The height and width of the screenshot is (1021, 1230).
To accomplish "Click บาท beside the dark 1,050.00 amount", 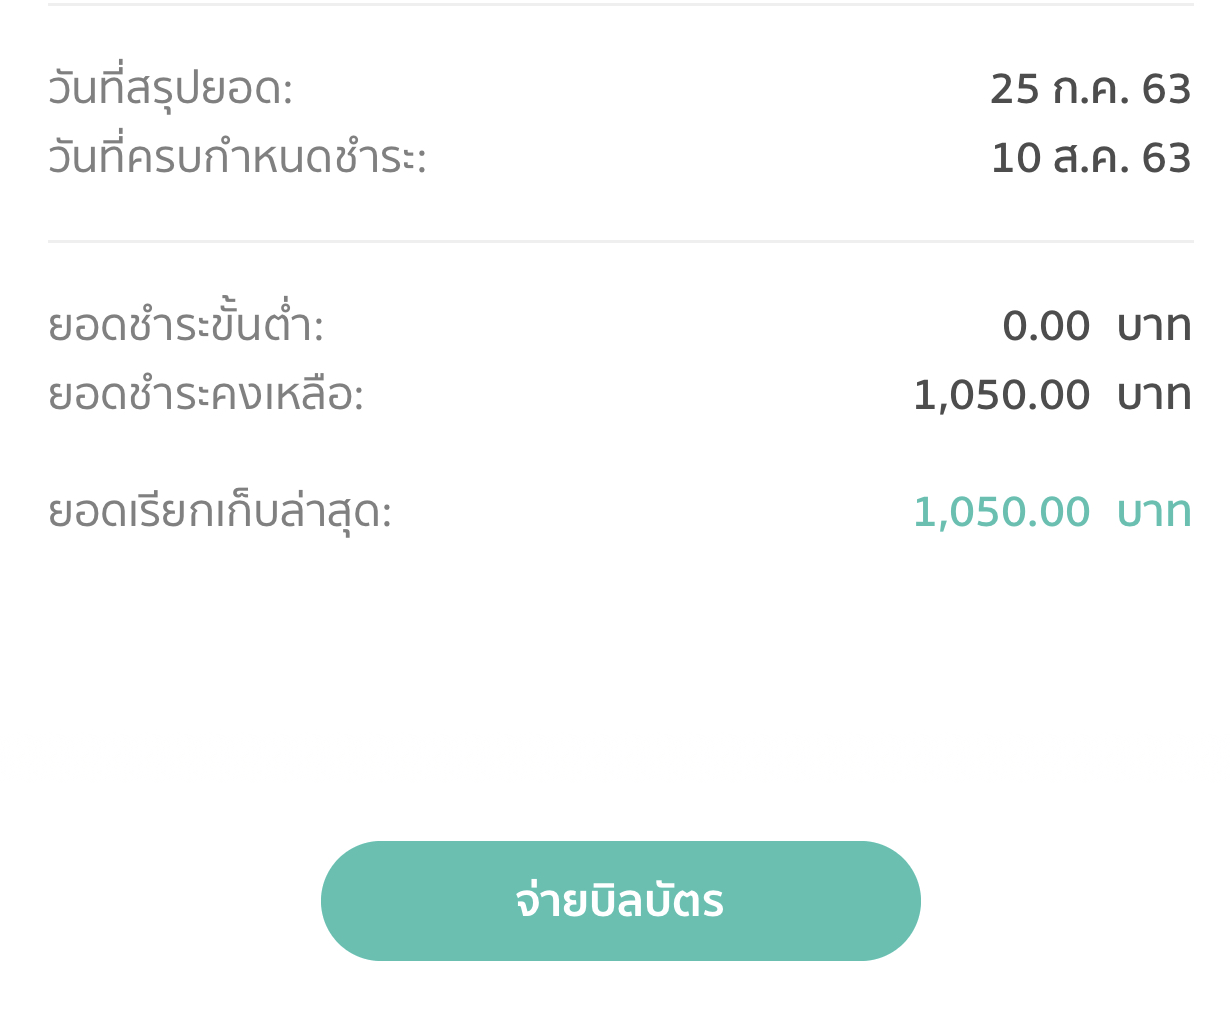I will [x=1154, y=395].
